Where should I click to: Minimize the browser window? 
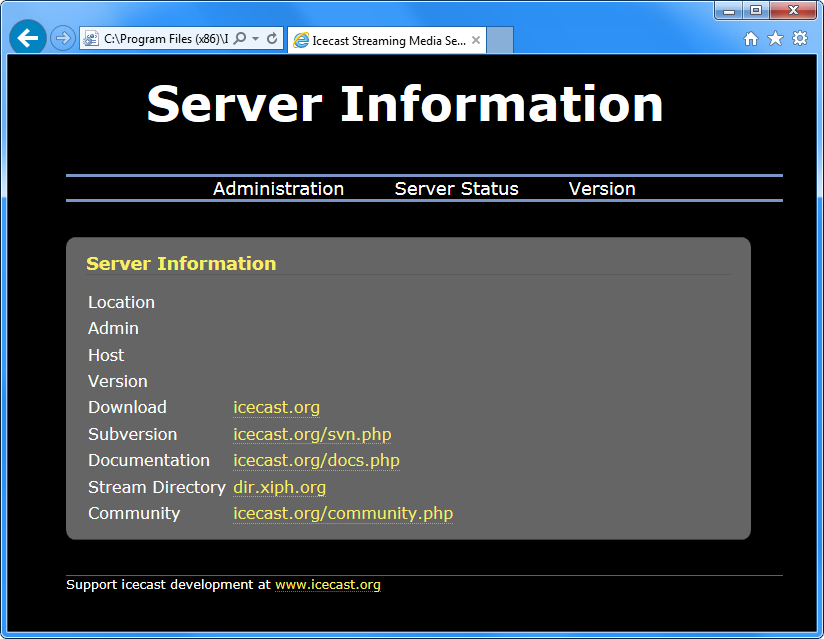pyautogui.click(x=728, y=10)
